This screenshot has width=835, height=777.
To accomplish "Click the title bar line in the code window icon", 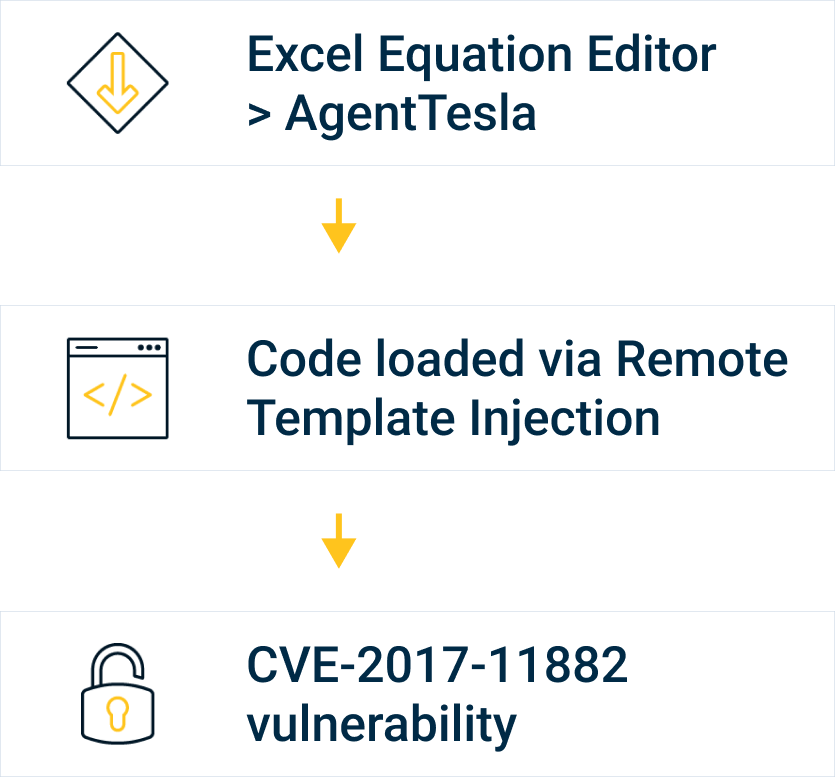I will (x=87, y=347).
